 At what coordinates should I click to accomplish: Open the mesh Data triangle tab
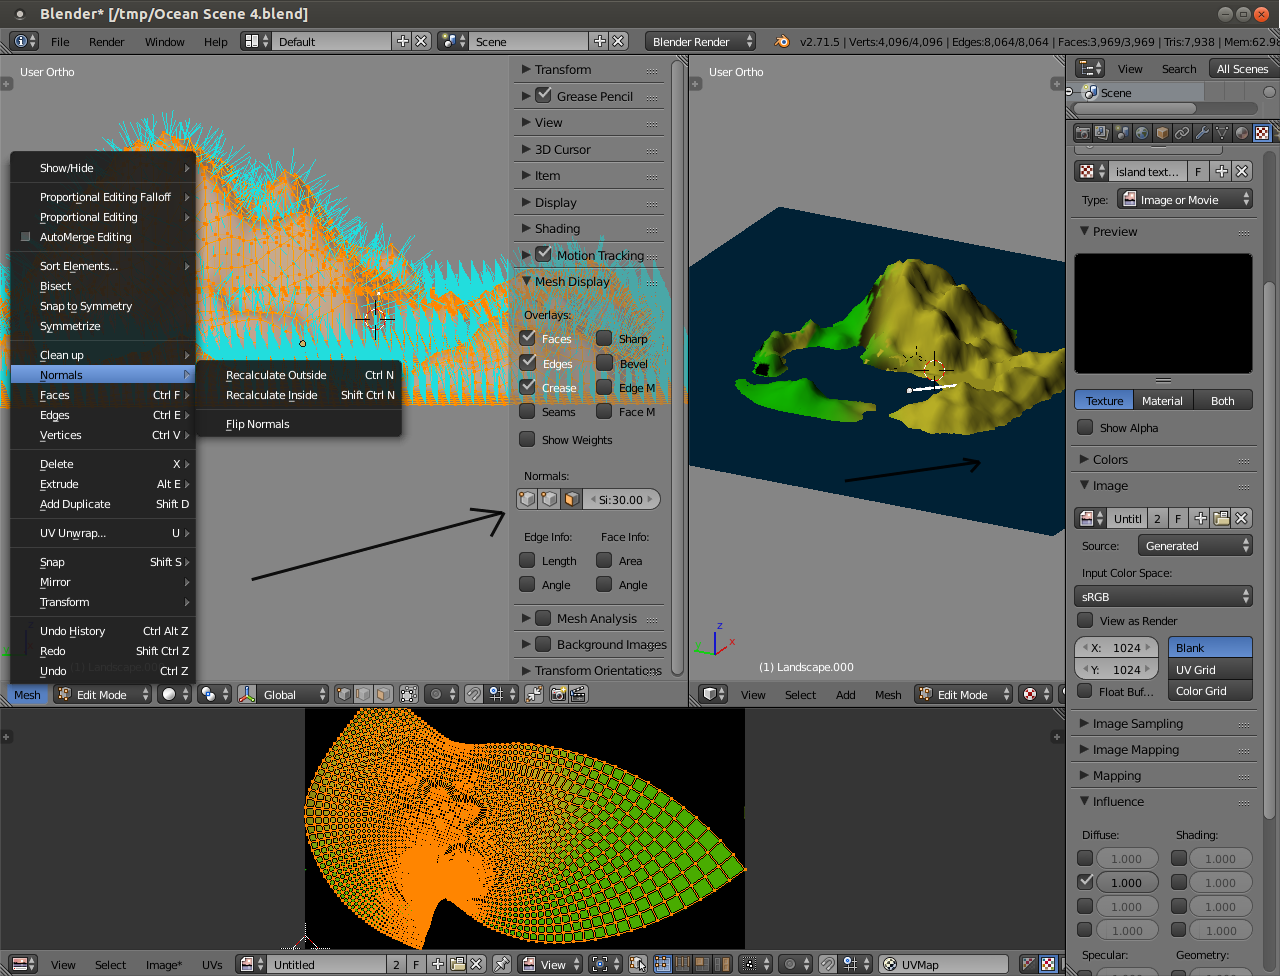click(1222, 133)
